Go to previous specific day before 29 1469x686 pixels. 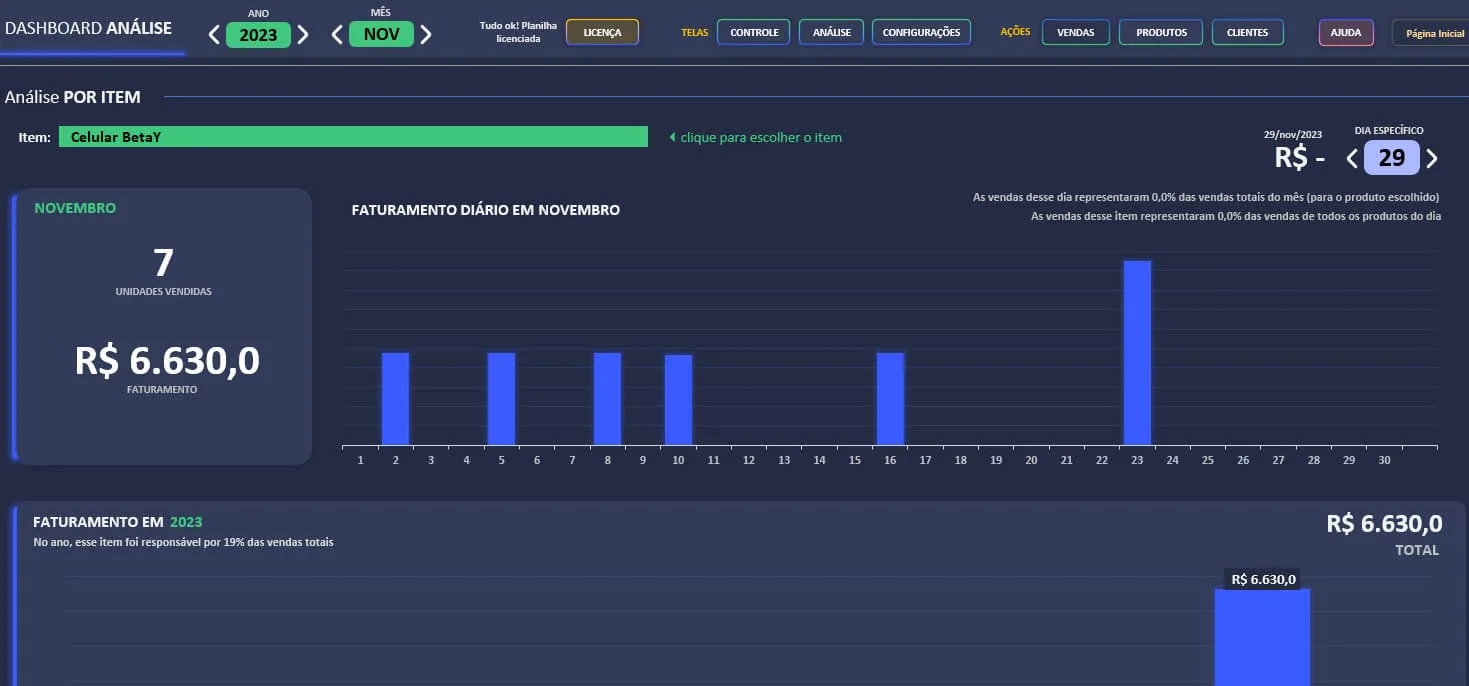click(1352, 158)
